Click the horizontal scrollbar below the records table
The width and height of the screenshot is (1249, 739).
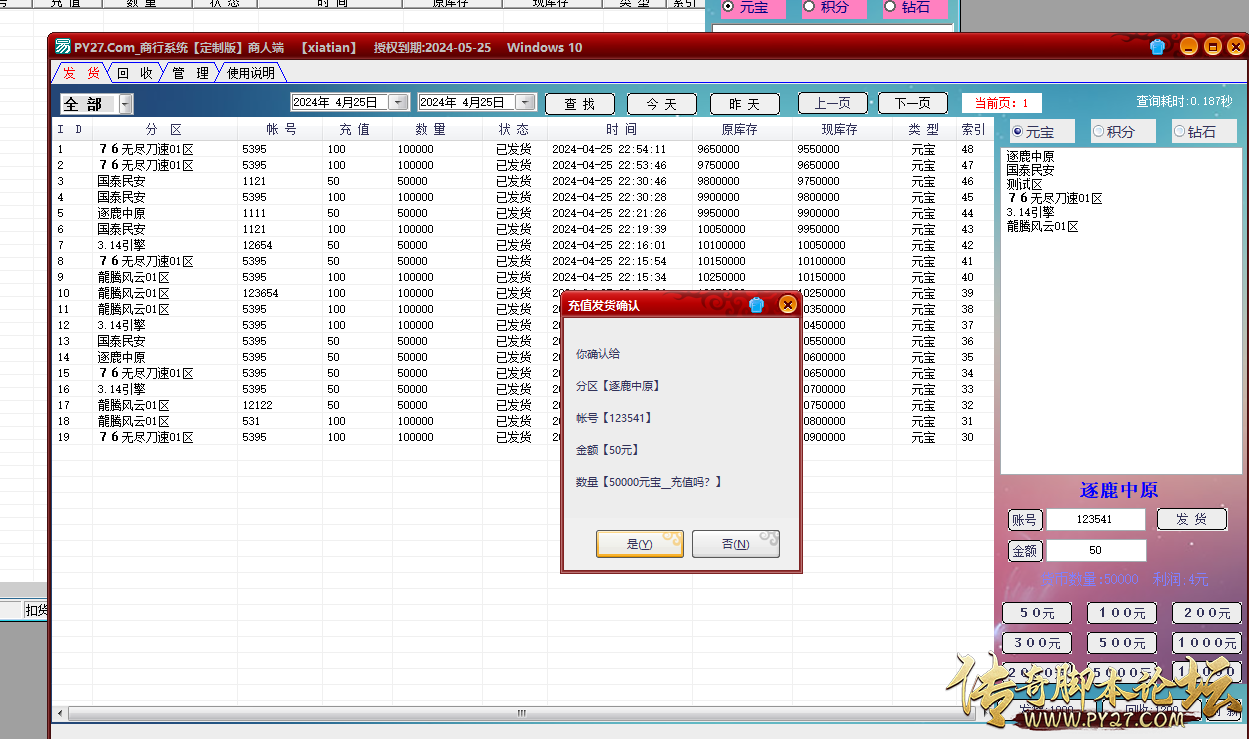pos(520,713)
